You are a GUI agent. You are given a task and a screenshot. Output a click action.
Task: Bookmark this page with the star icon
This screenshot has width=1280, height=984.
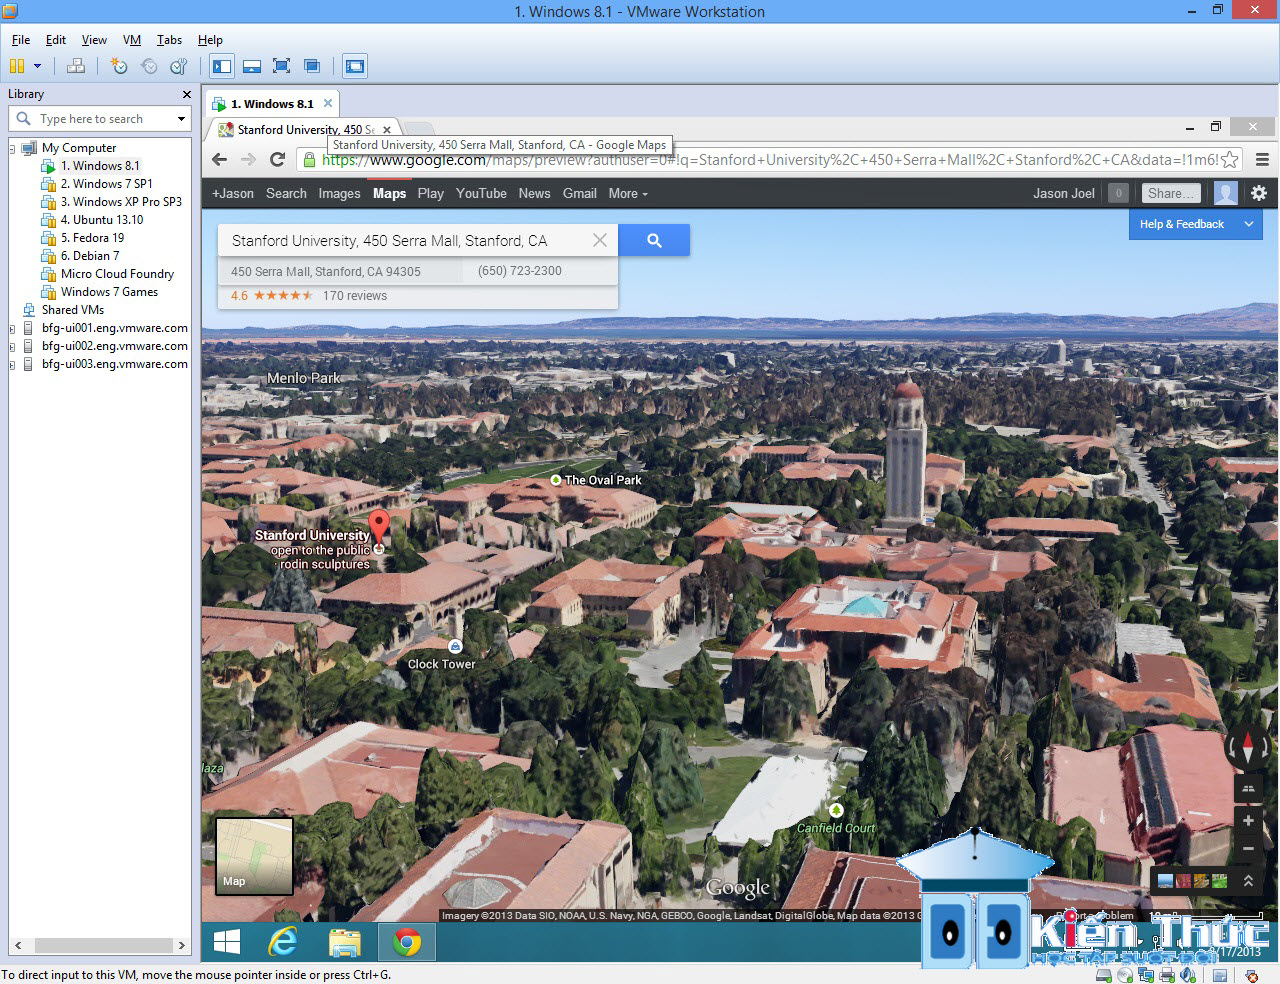pyautogui.click(x=1230, y=160)
